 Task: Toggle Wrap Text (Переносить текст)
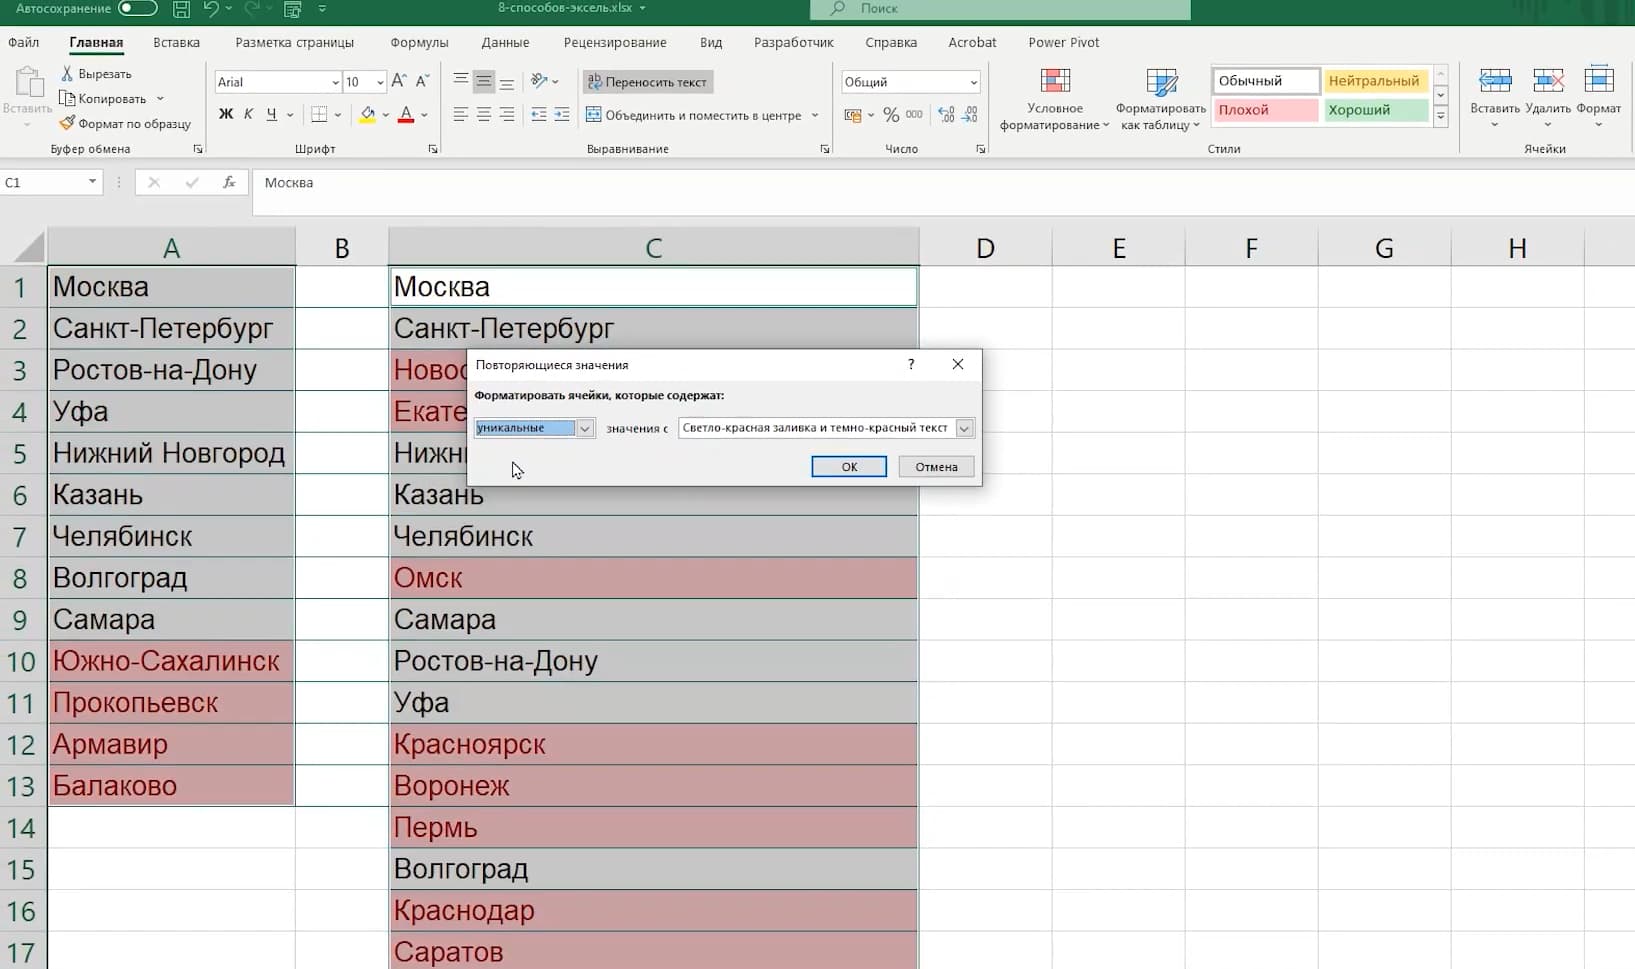[647, 82]
